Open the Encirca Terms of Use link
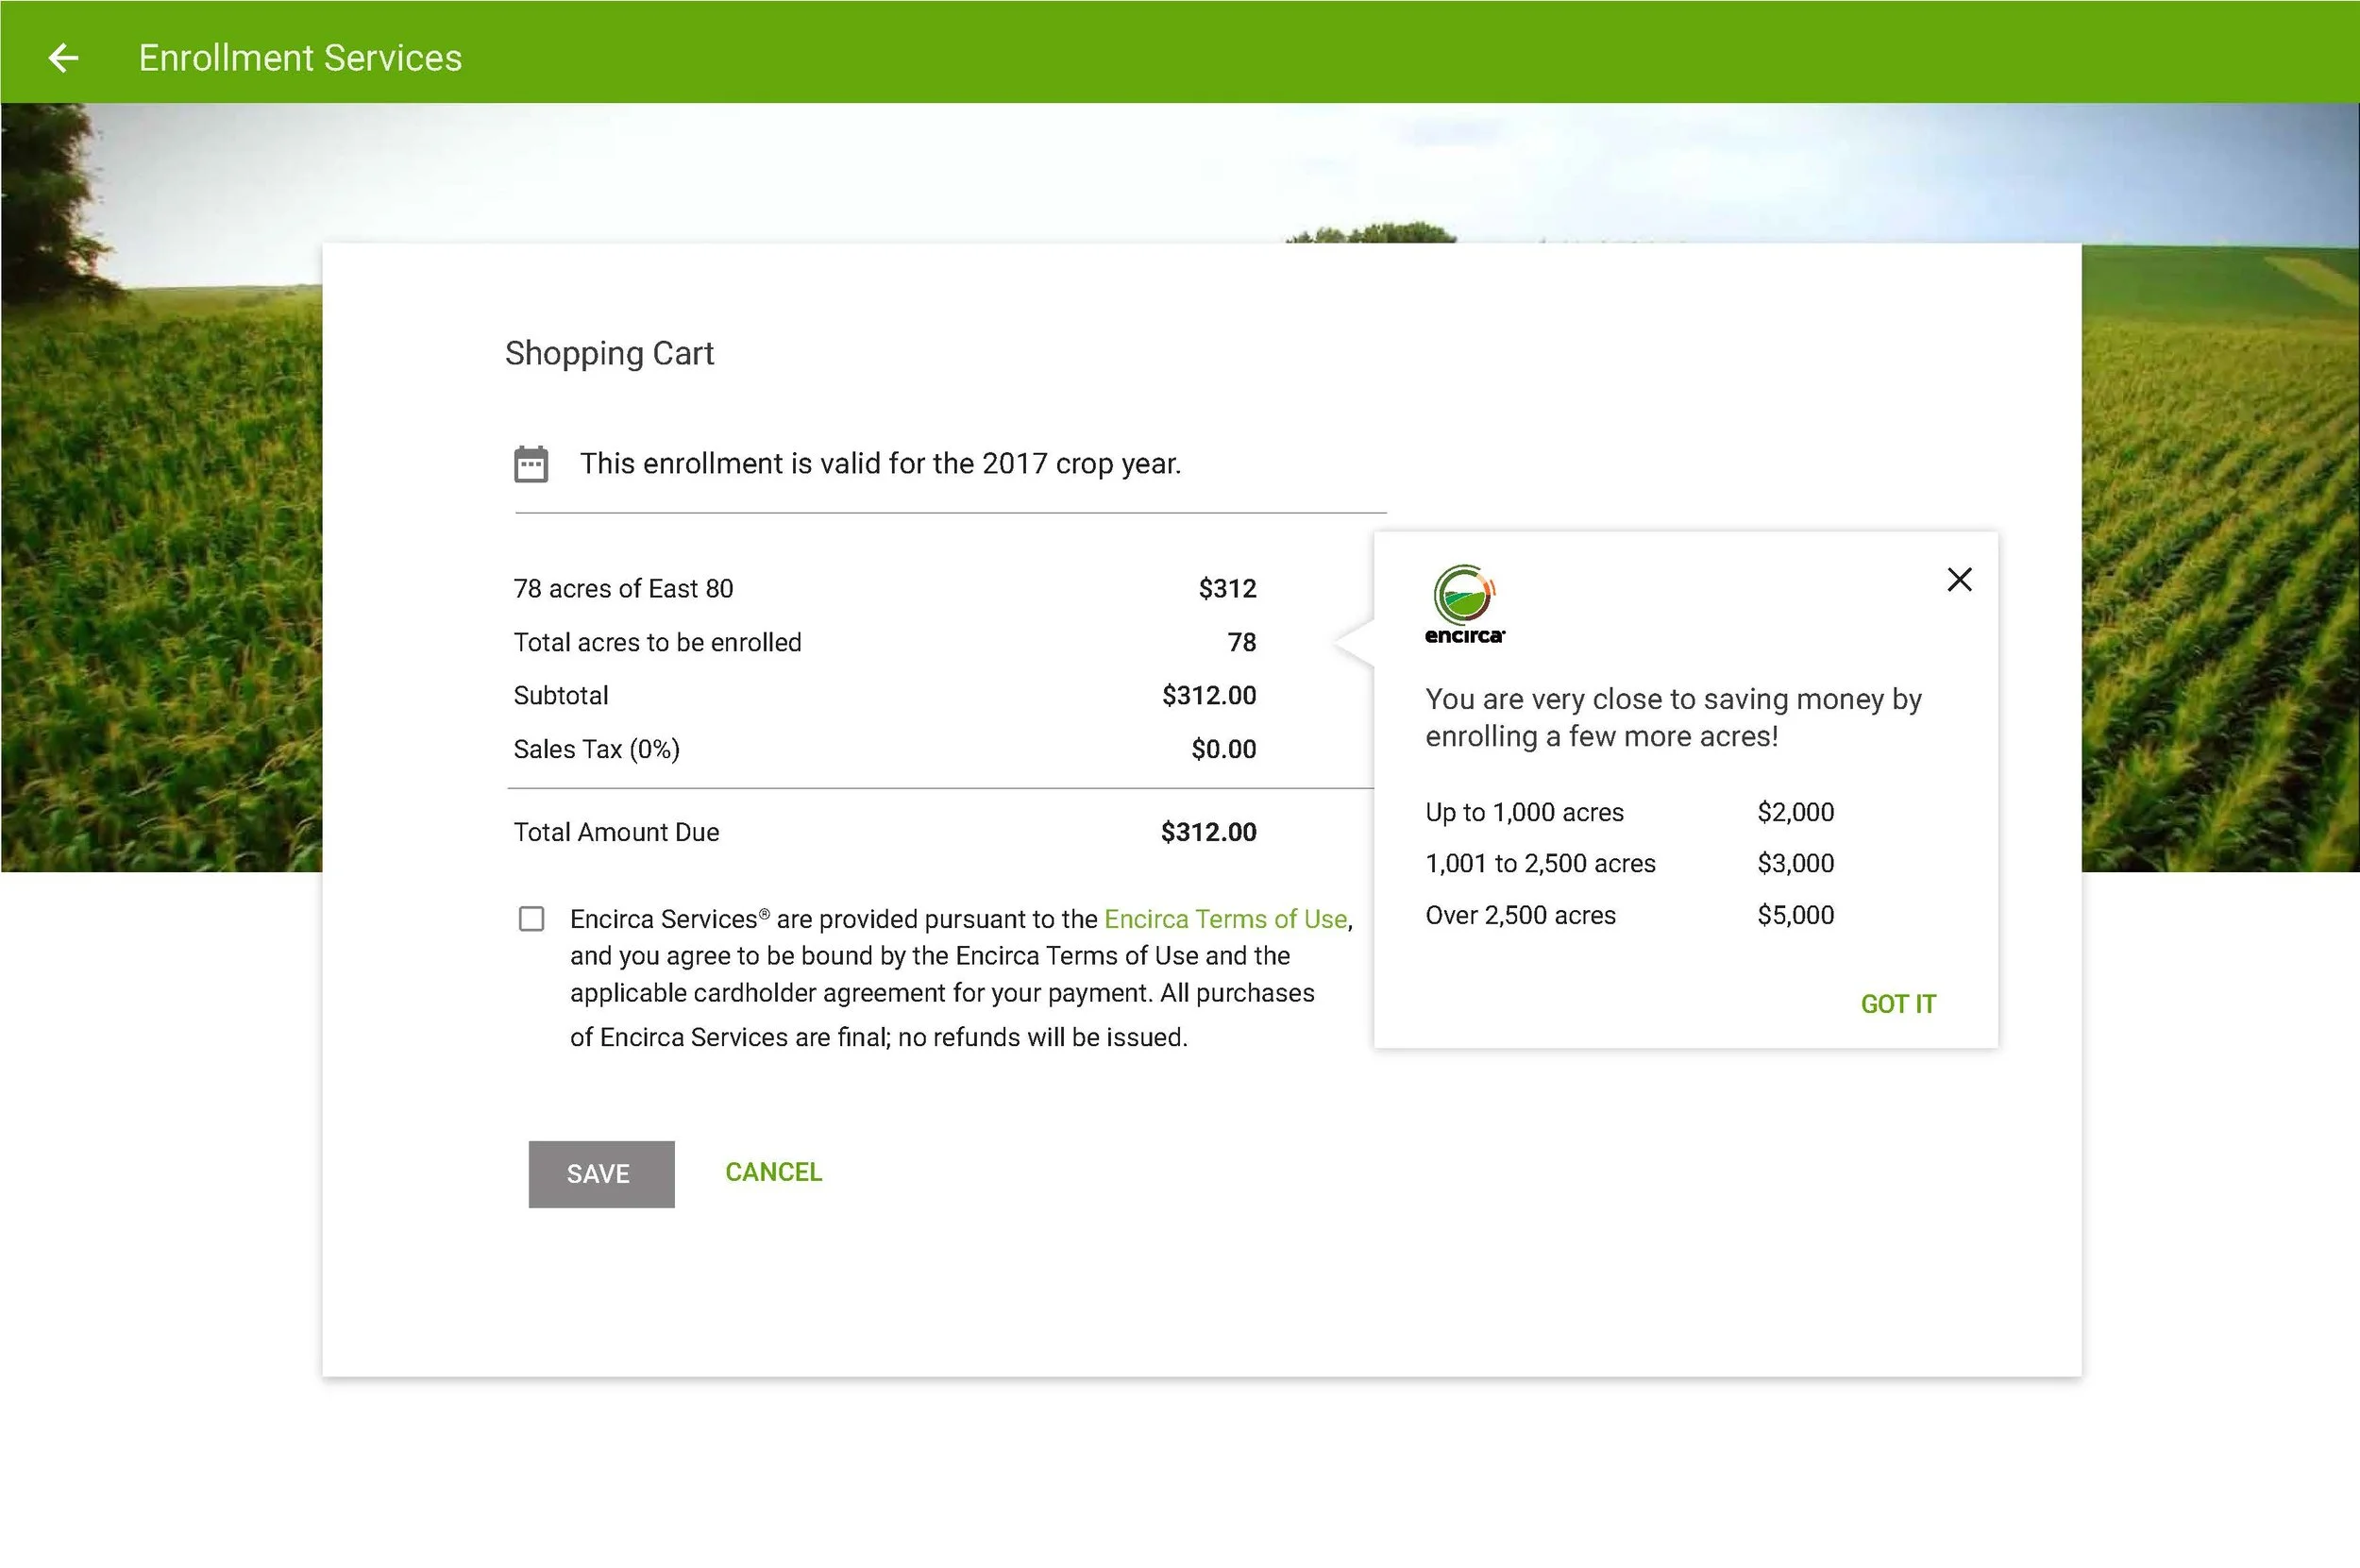This screenshot has width=2360, height=1568. tap(1225, 919)
